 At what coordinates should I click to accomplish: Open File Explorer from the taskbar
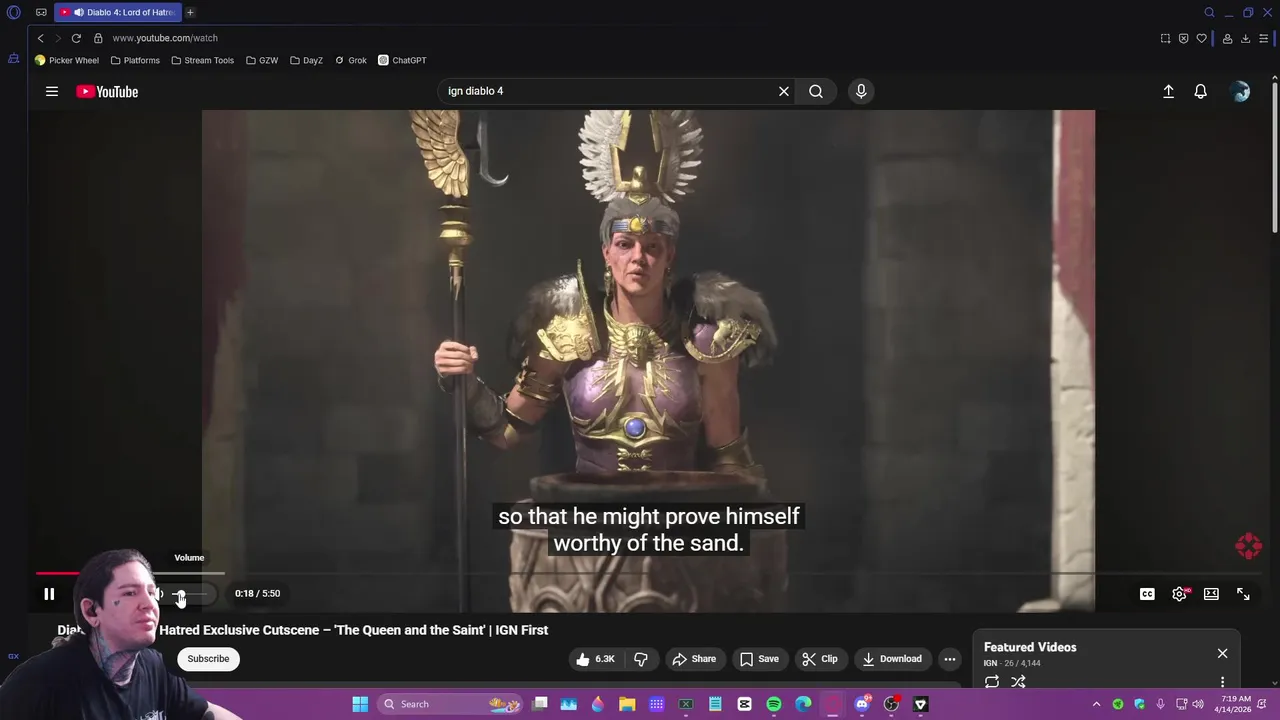click(x=627, y=704)
